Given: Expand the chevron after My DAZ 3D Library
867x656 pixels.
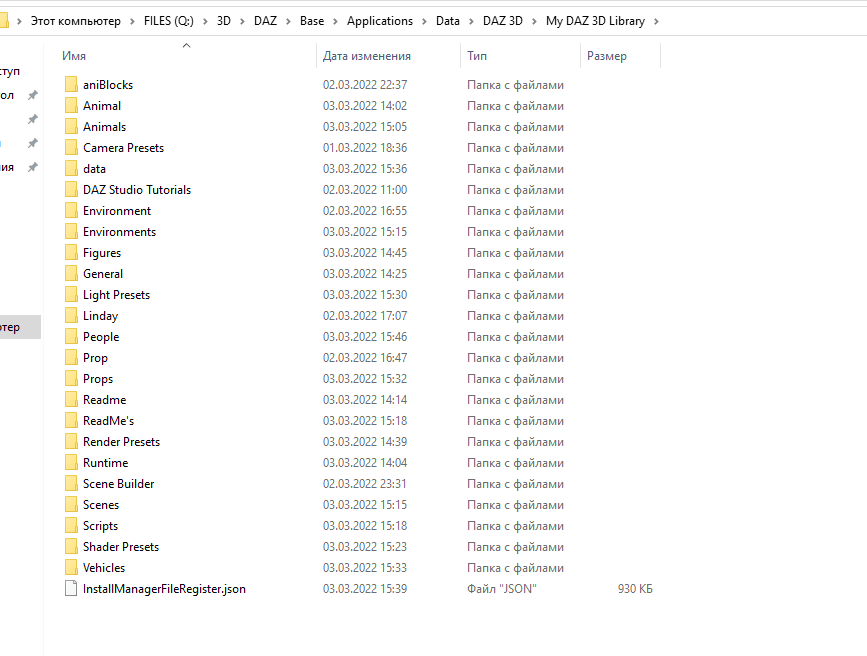Looking at the screenshot, I should (x=656, y=22).
